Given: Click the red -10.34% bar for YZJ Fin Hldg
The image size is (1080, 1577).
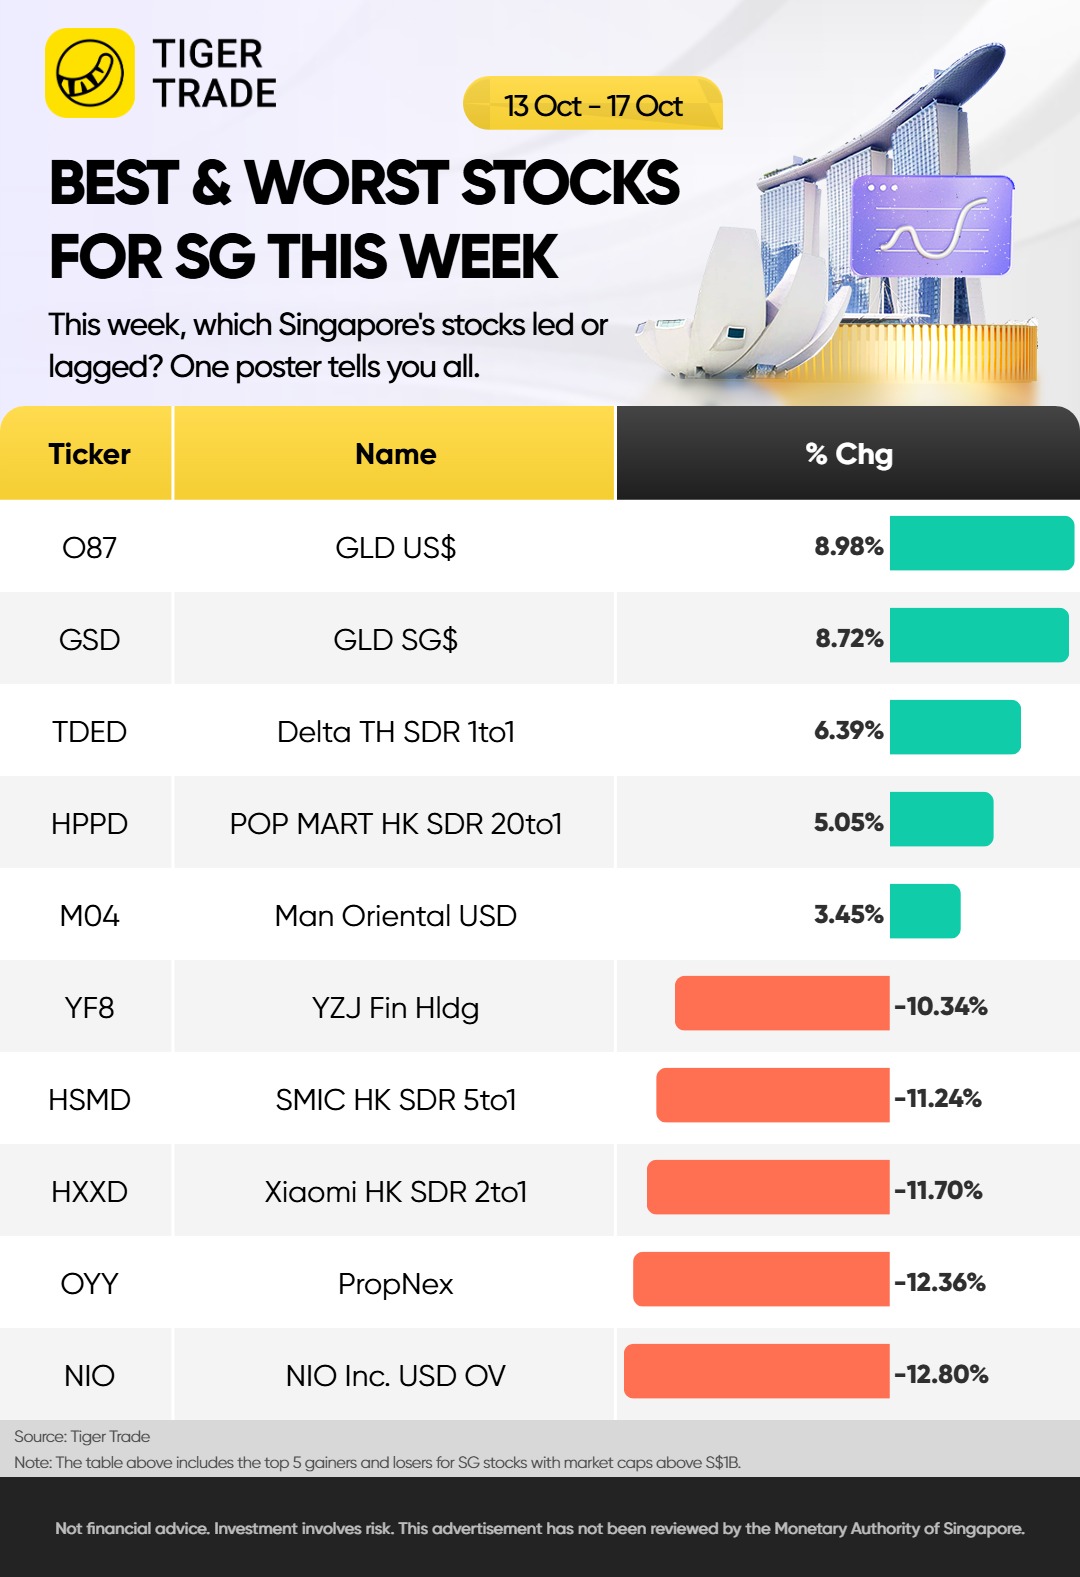Looking at the screenshot, I should 782,1004.
